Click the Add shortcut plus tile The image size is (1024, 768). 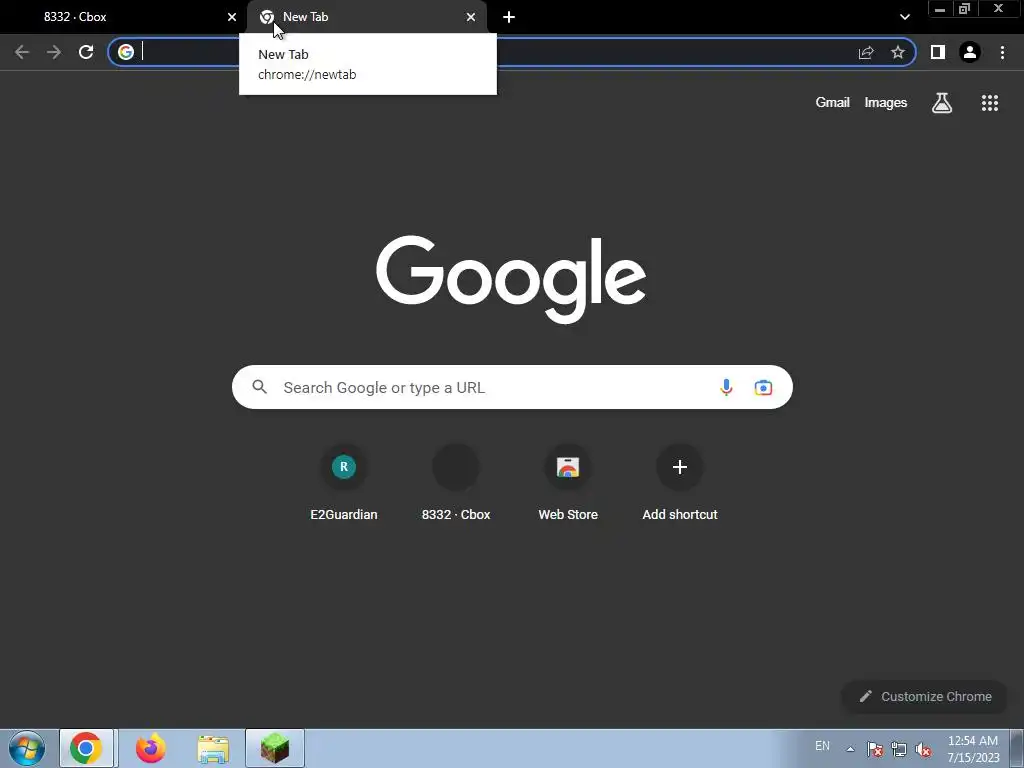click(x=680, y=482)
